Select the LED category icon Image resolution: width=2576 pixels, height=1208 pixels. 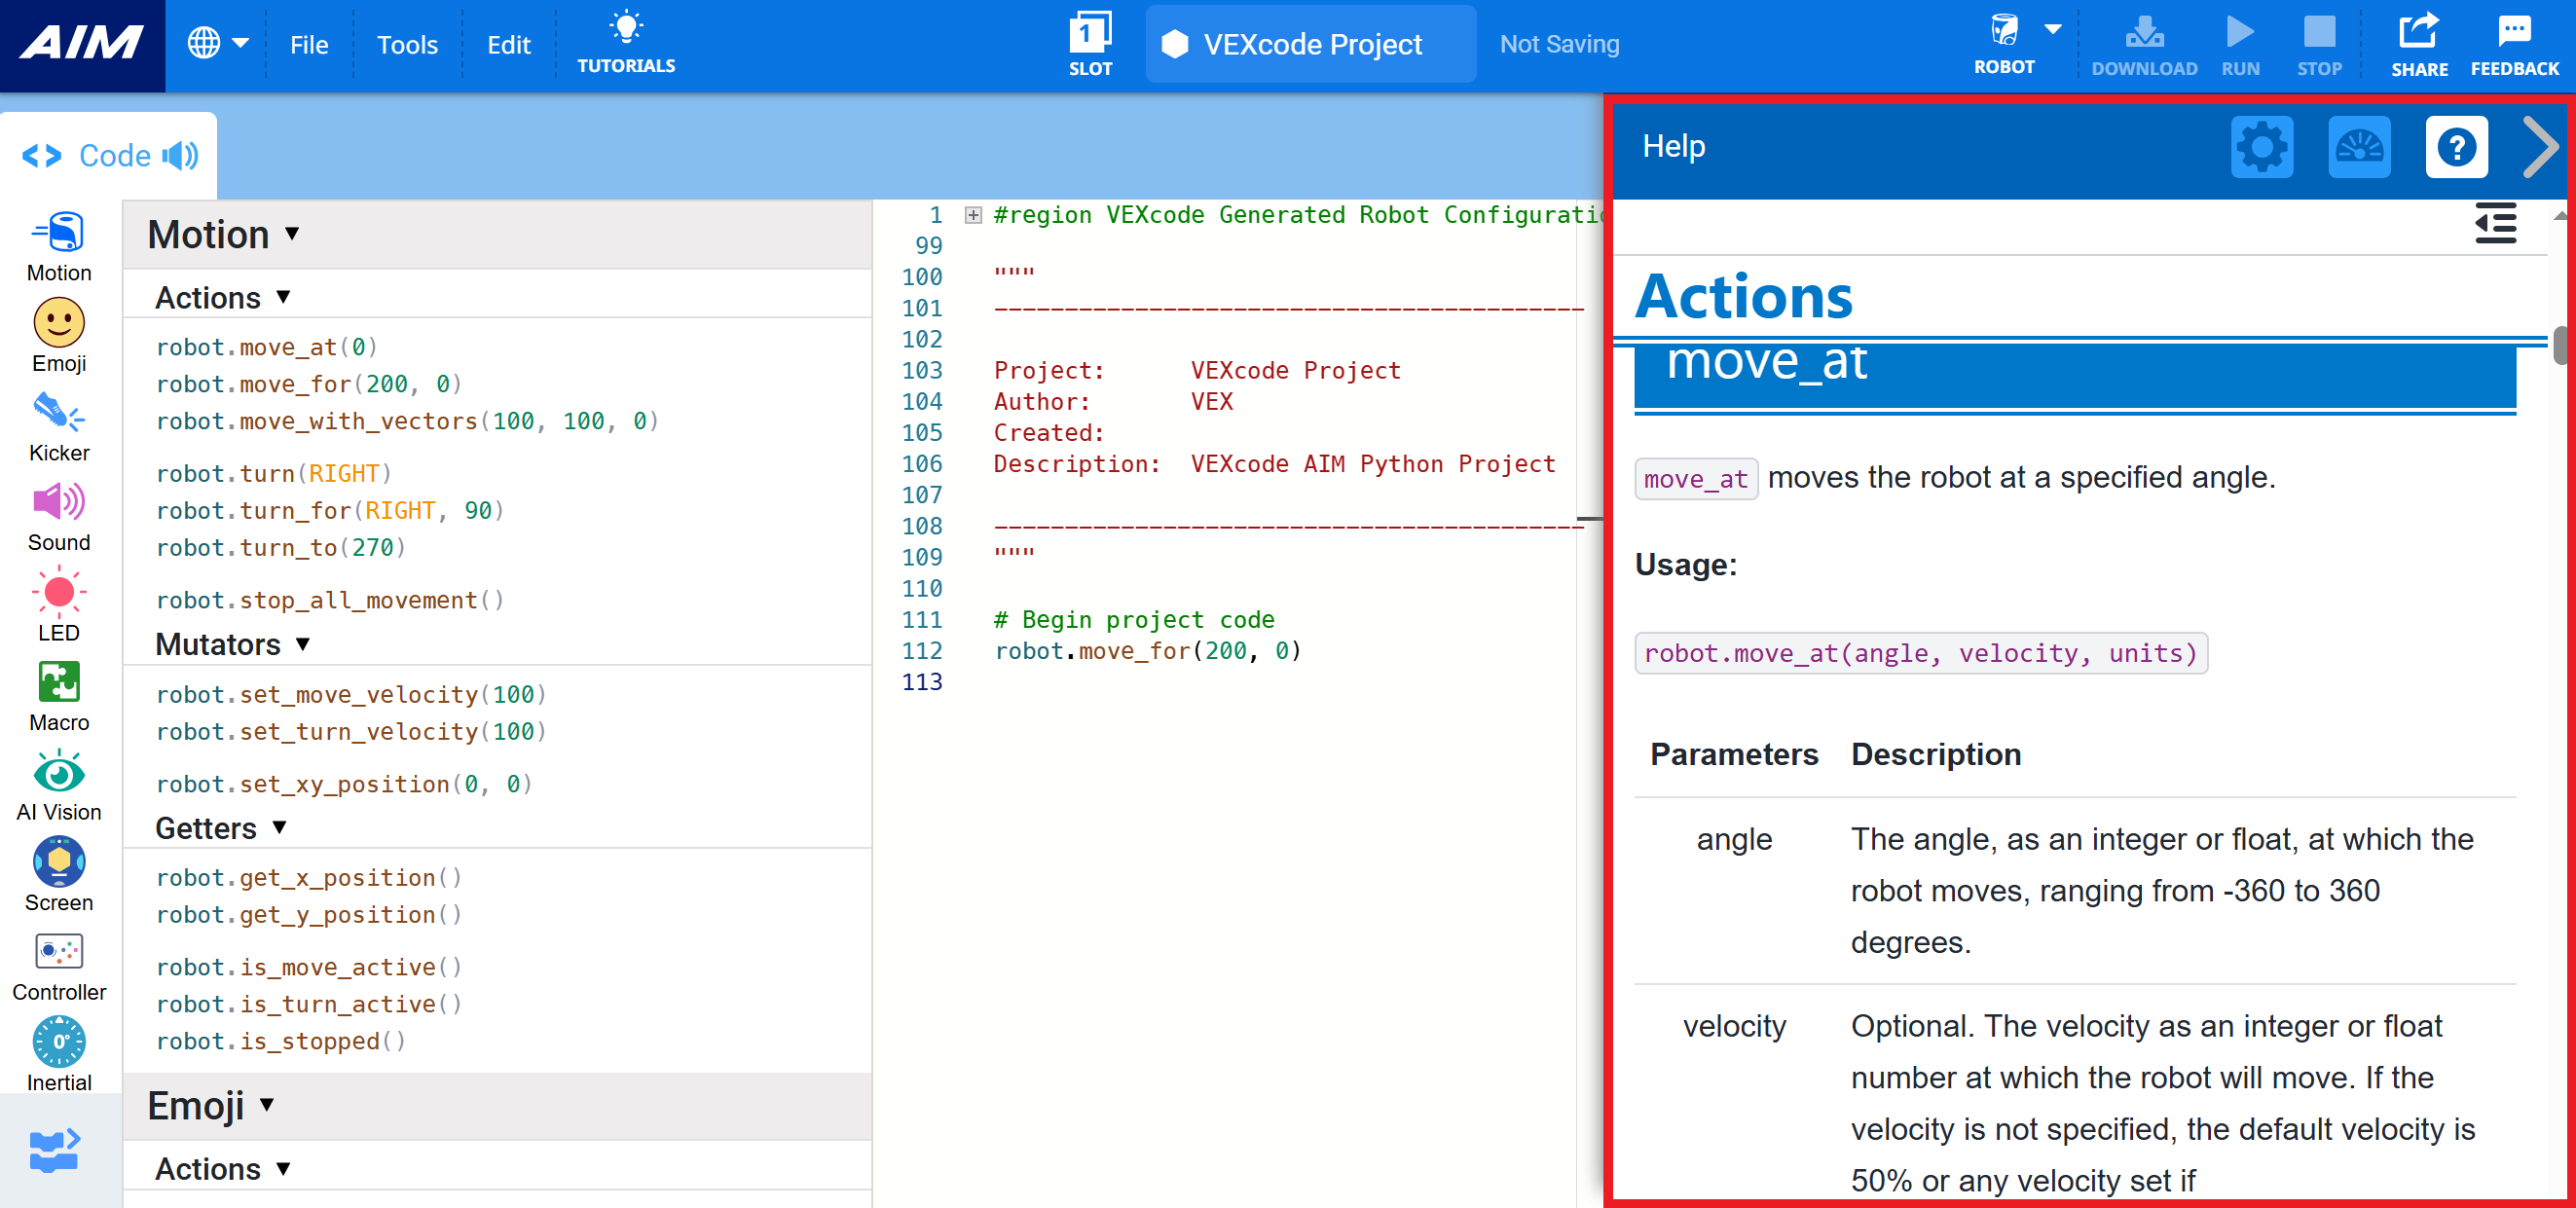tap(58, 602)
